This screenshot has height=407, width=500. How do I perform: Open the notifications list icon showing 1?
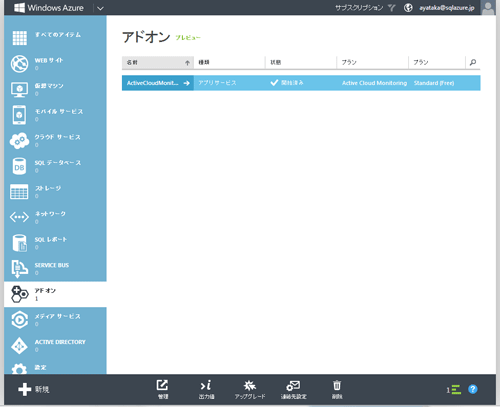(x=454, y=389)
